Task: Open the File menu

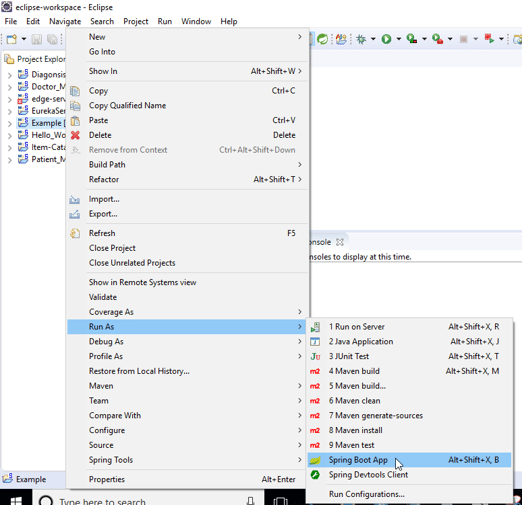Action: pyautogui.click(x=11, y=22)
